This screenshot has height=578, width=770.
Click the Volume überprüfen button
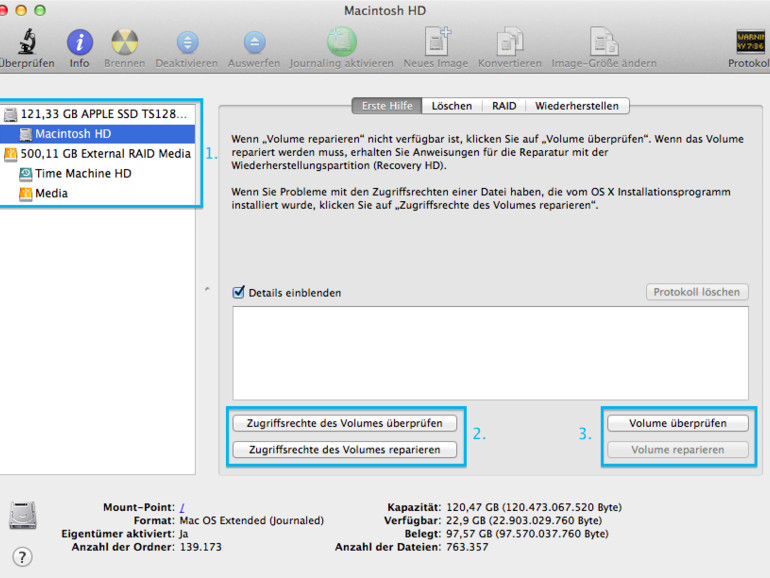[x=678, y=423]
